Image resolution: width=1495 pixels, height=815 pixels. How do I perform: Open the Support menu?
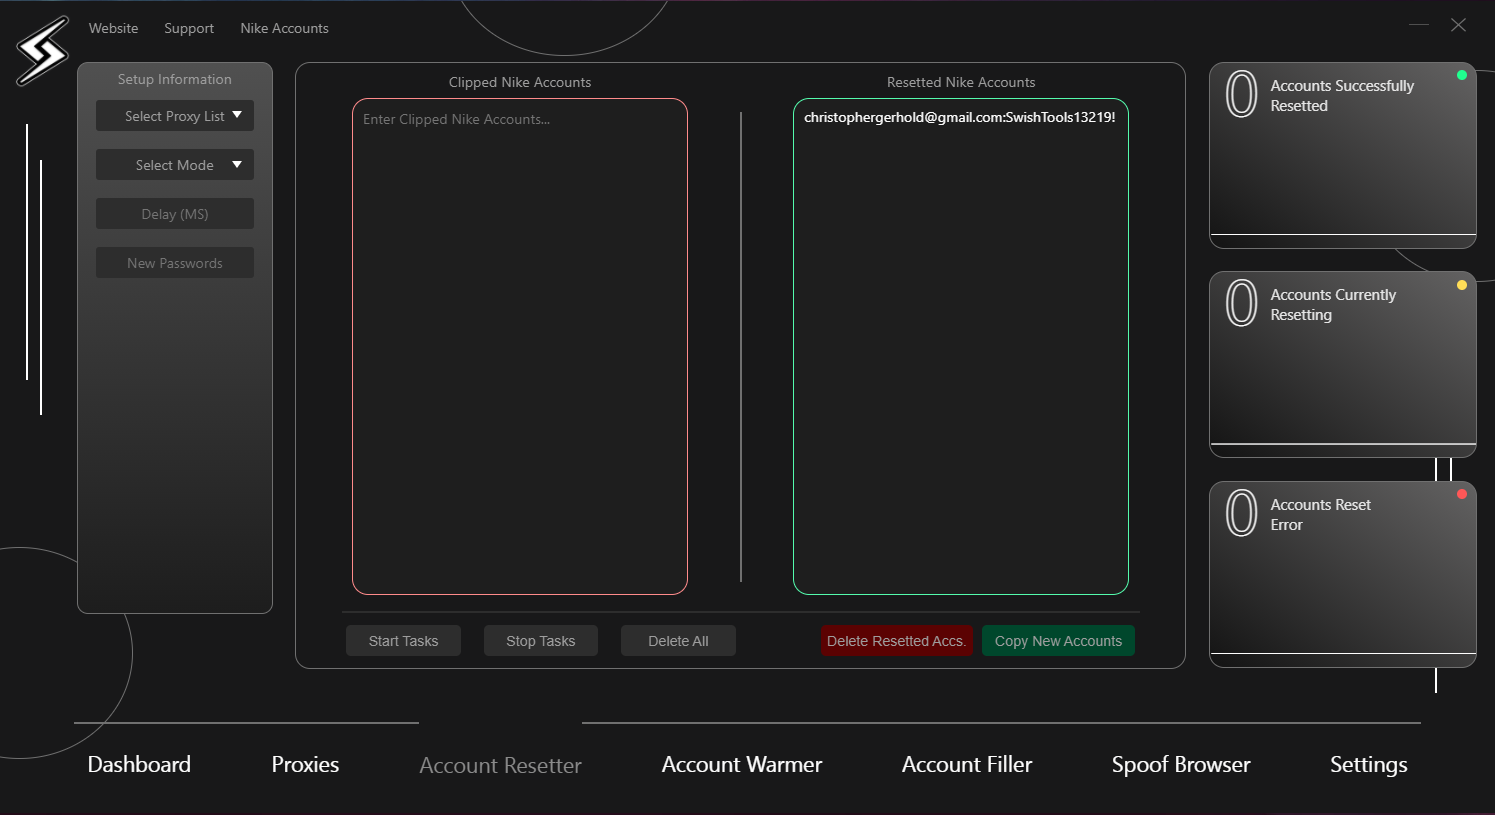(189, 28)
